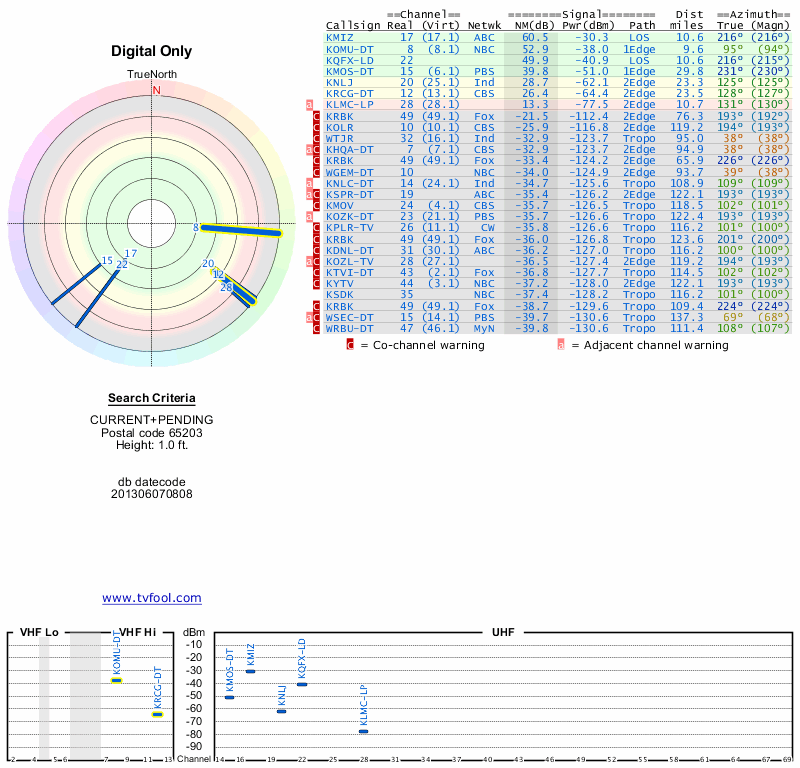Click the KSDK callsign in the table
This screenshot has width=800, height=768.
(x=340, y=294)
